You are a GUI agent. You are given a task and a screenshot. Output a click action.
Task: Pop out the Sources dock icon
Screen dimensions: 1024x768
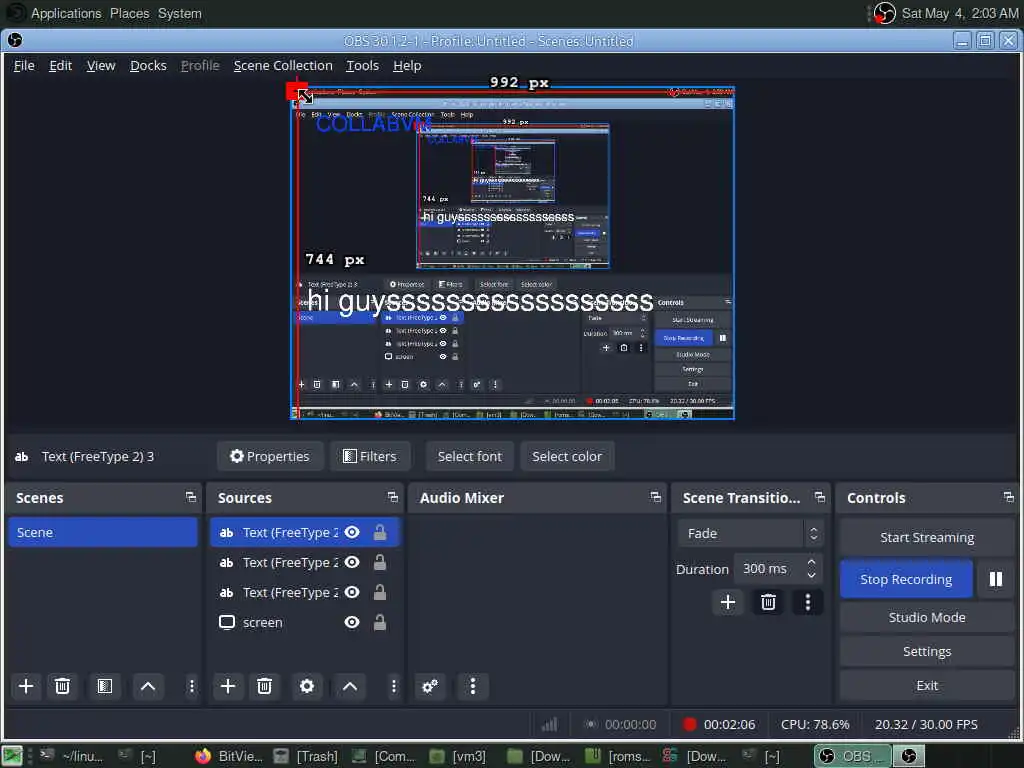[x=392, y=498]
